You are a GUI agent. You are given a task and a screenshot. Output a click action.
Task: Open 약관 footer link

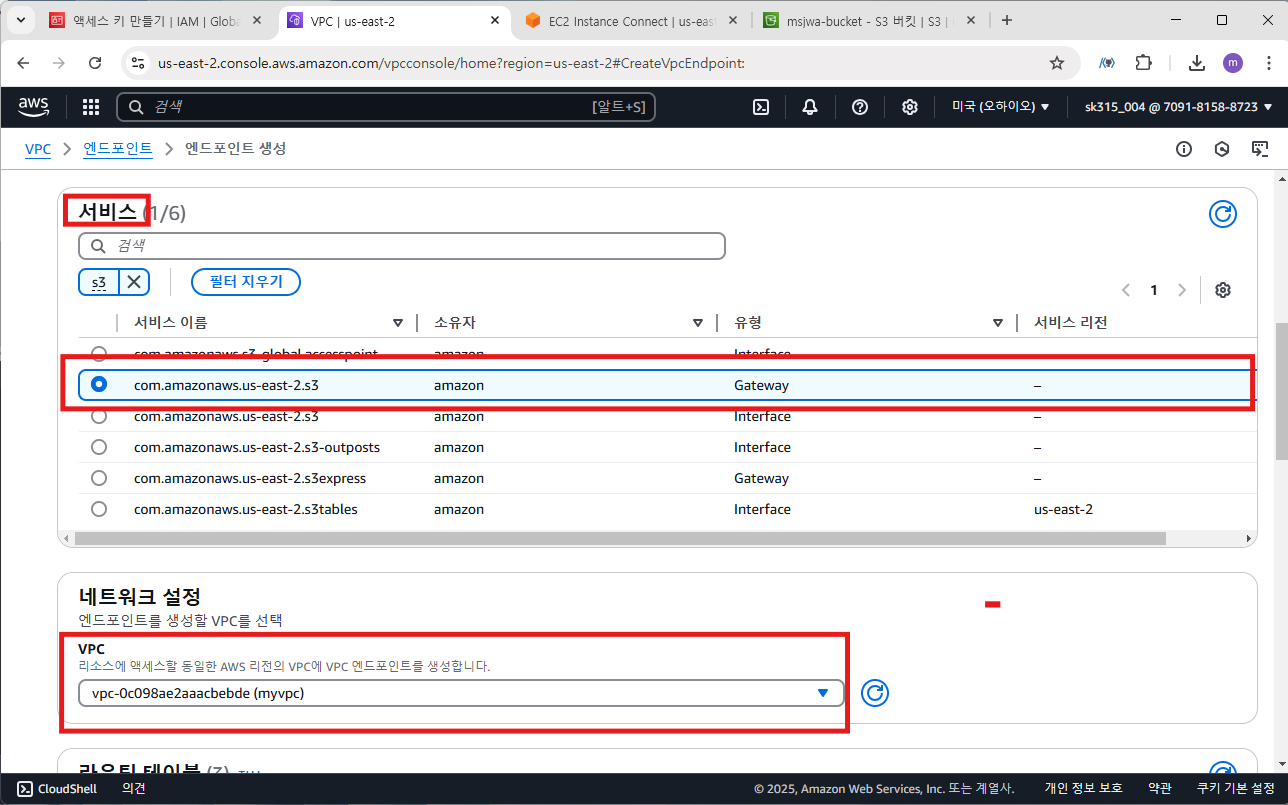tap(1160, 788)
